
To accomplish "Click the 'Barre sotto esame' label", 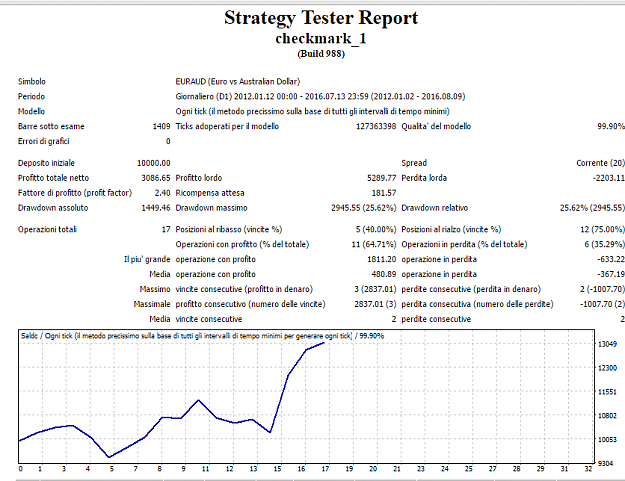I will [51, 126].
